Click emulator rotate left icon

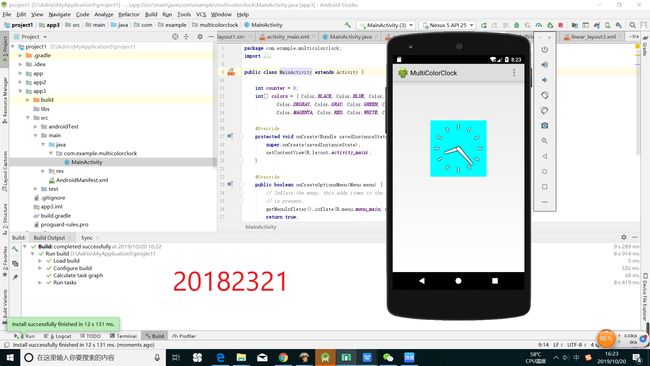click(545, 95)
